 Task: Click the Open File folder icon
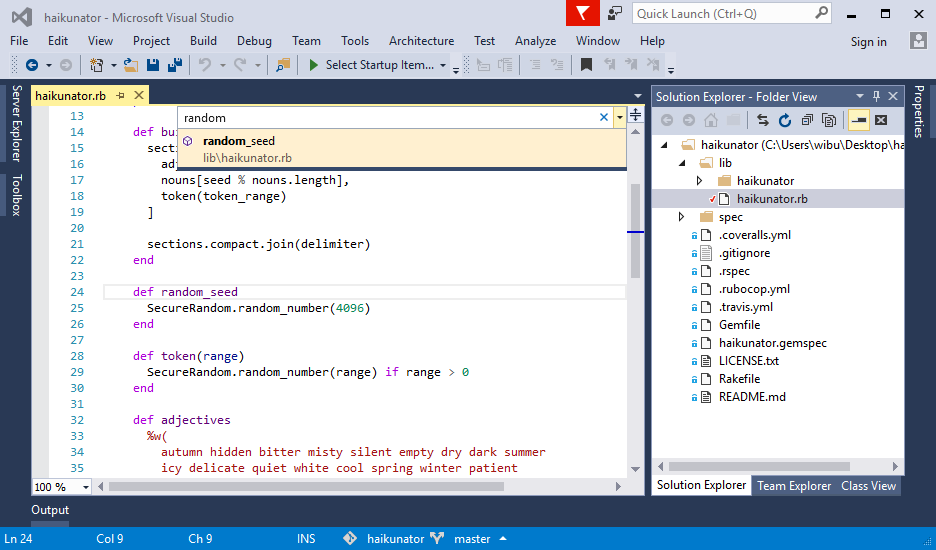point(130,65)
